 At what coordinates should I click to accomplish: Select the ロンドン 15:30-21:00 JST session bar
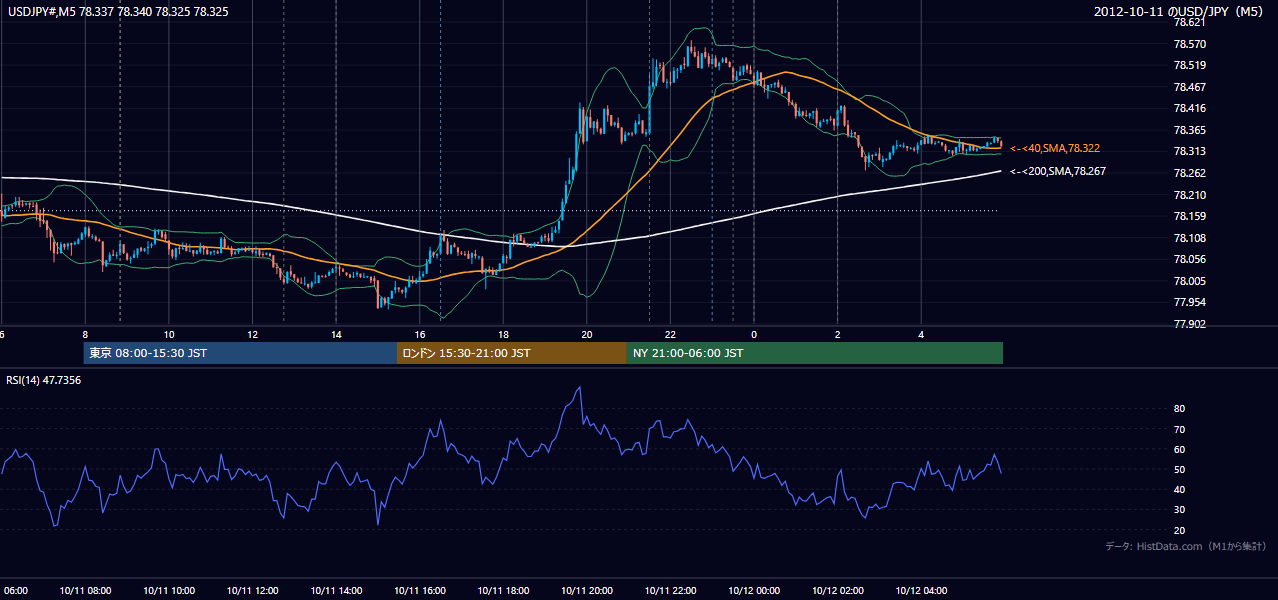coord(512,353)
